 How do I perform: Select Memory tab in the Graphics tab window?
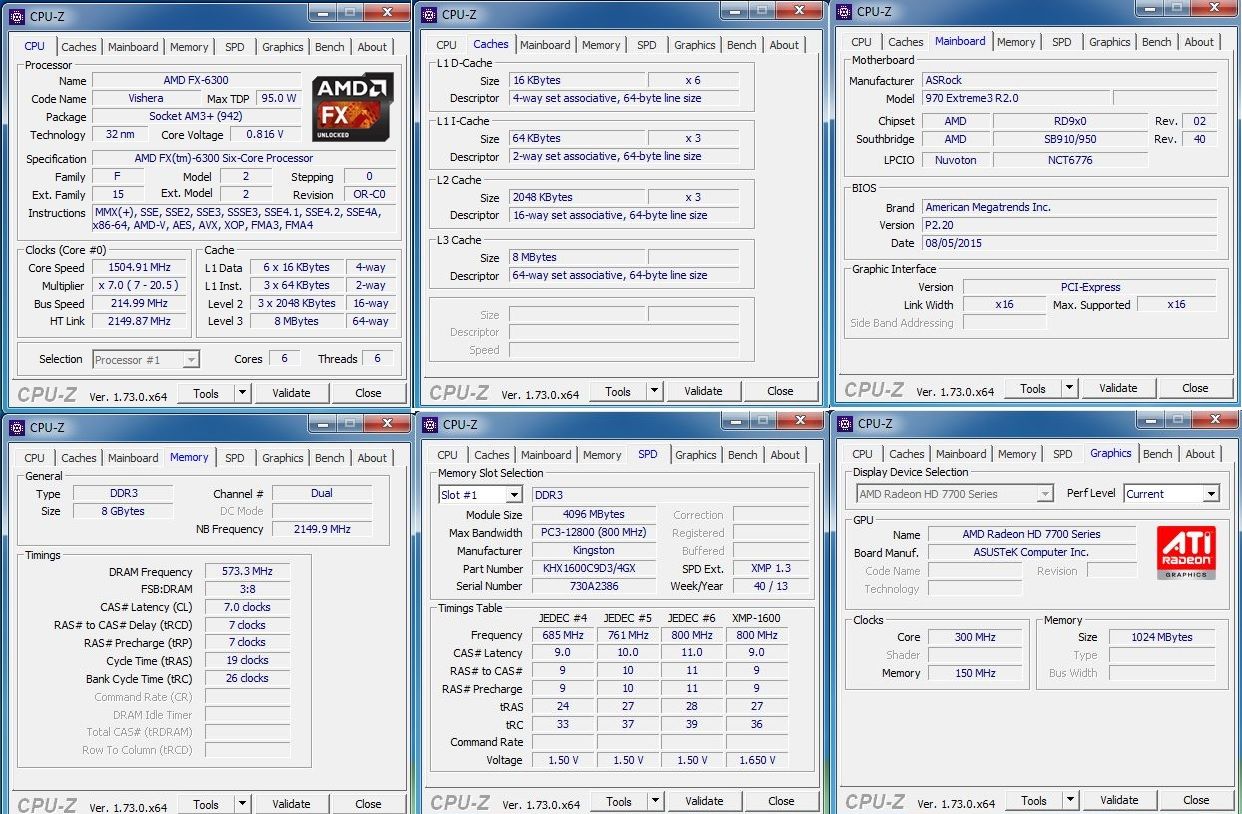click(x=1017, y=454)
